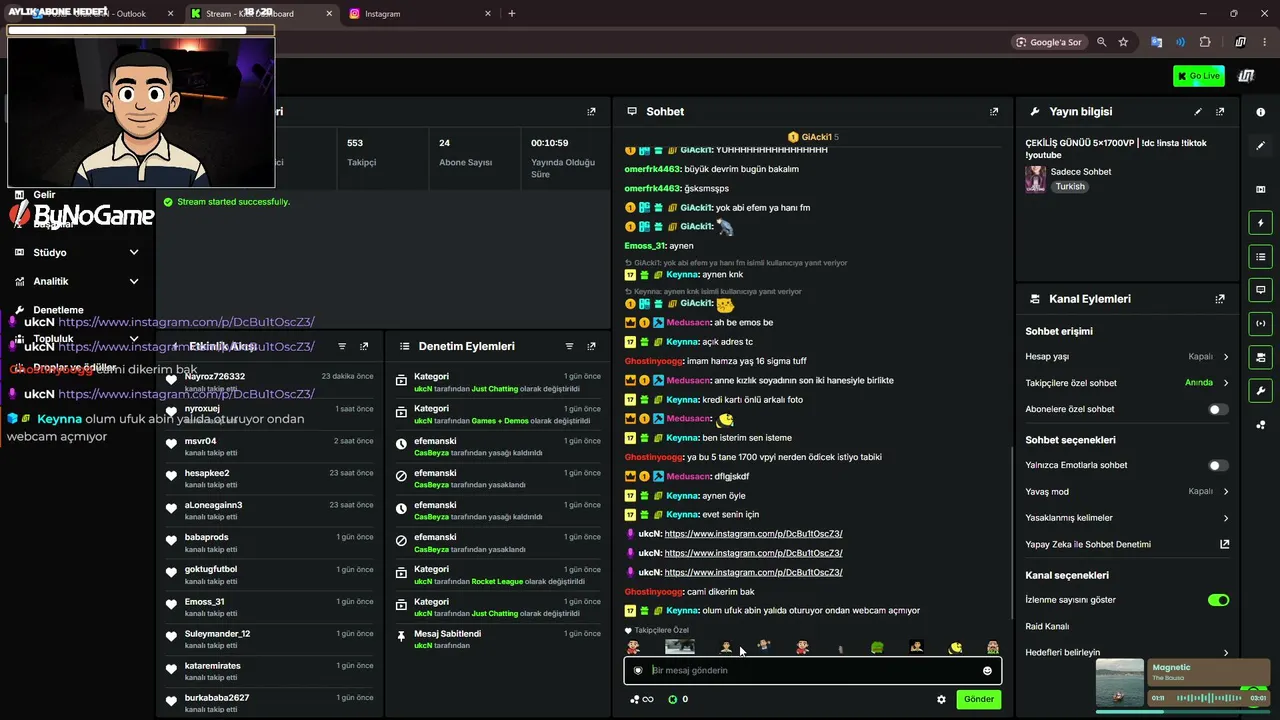The height and width of the screenshot is (720, 1280).
Task: Click the music track progress waveform
Action: 1207,698
